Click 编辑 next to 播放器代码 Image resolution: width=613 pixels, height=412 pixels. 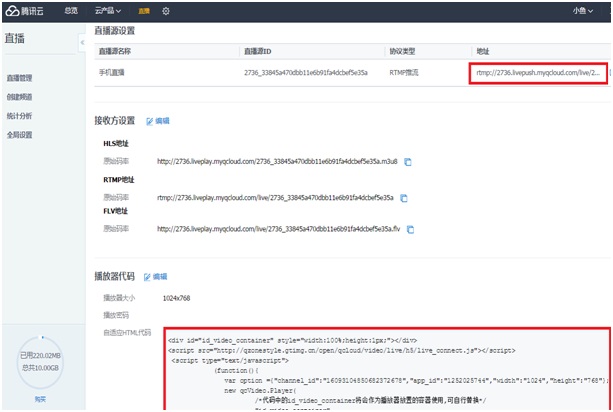pos(156,277)
